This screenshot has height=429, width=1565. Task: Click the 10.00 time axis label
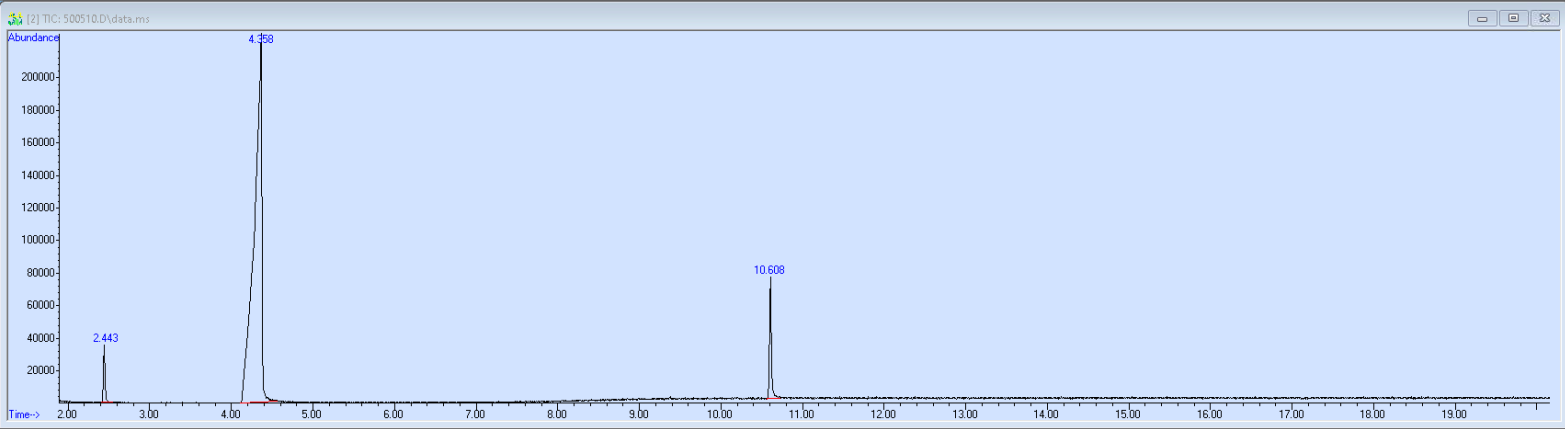tap(719, 413)
